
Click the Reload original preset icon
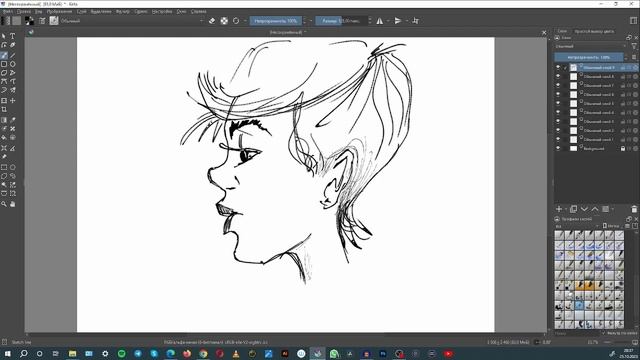point(236,20)
